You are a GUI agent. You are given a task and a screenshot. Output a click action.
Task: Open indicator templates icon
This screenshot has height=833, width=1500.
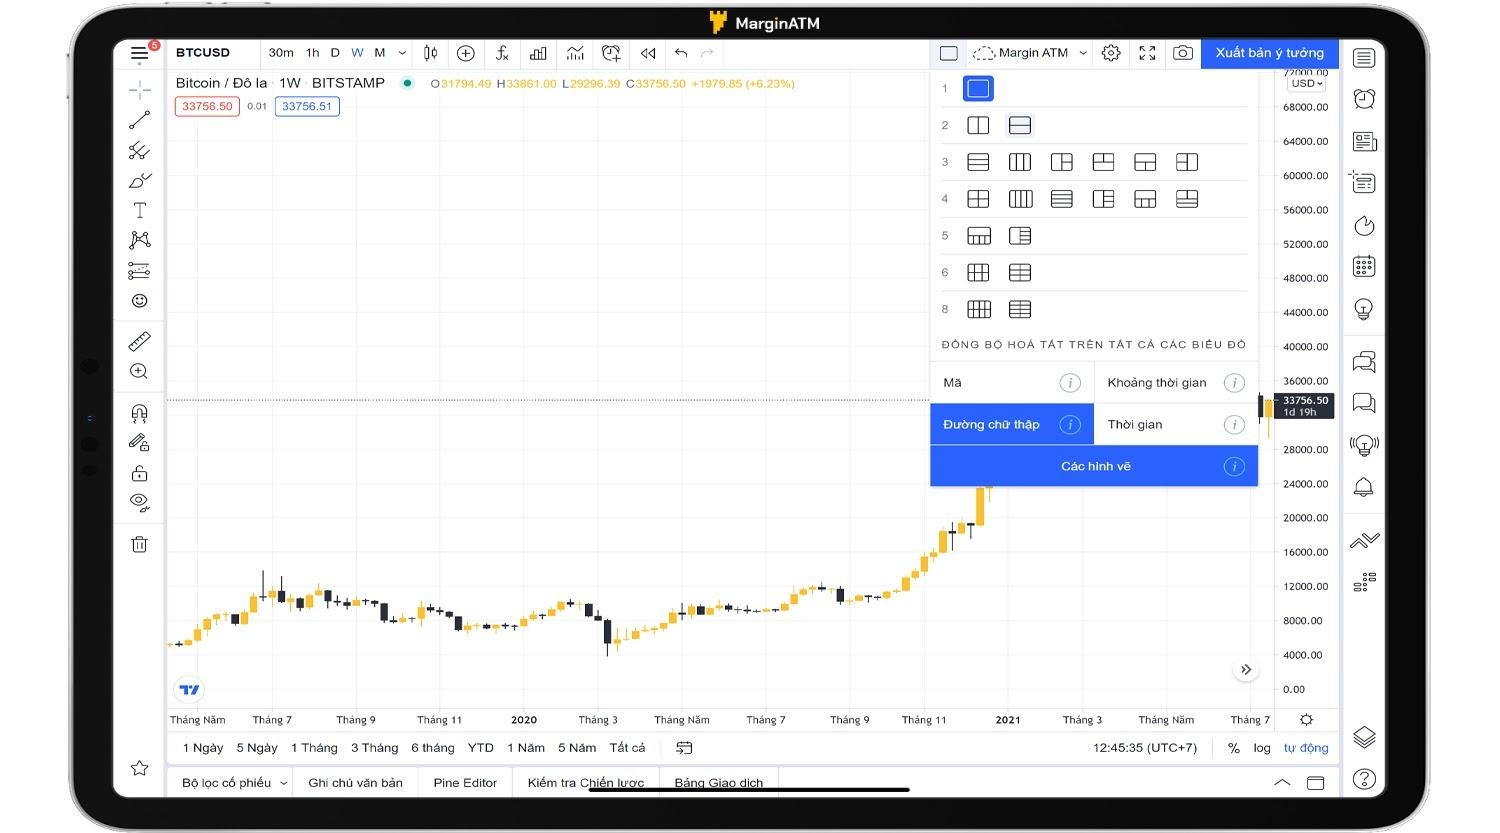(x=575, y=53)
